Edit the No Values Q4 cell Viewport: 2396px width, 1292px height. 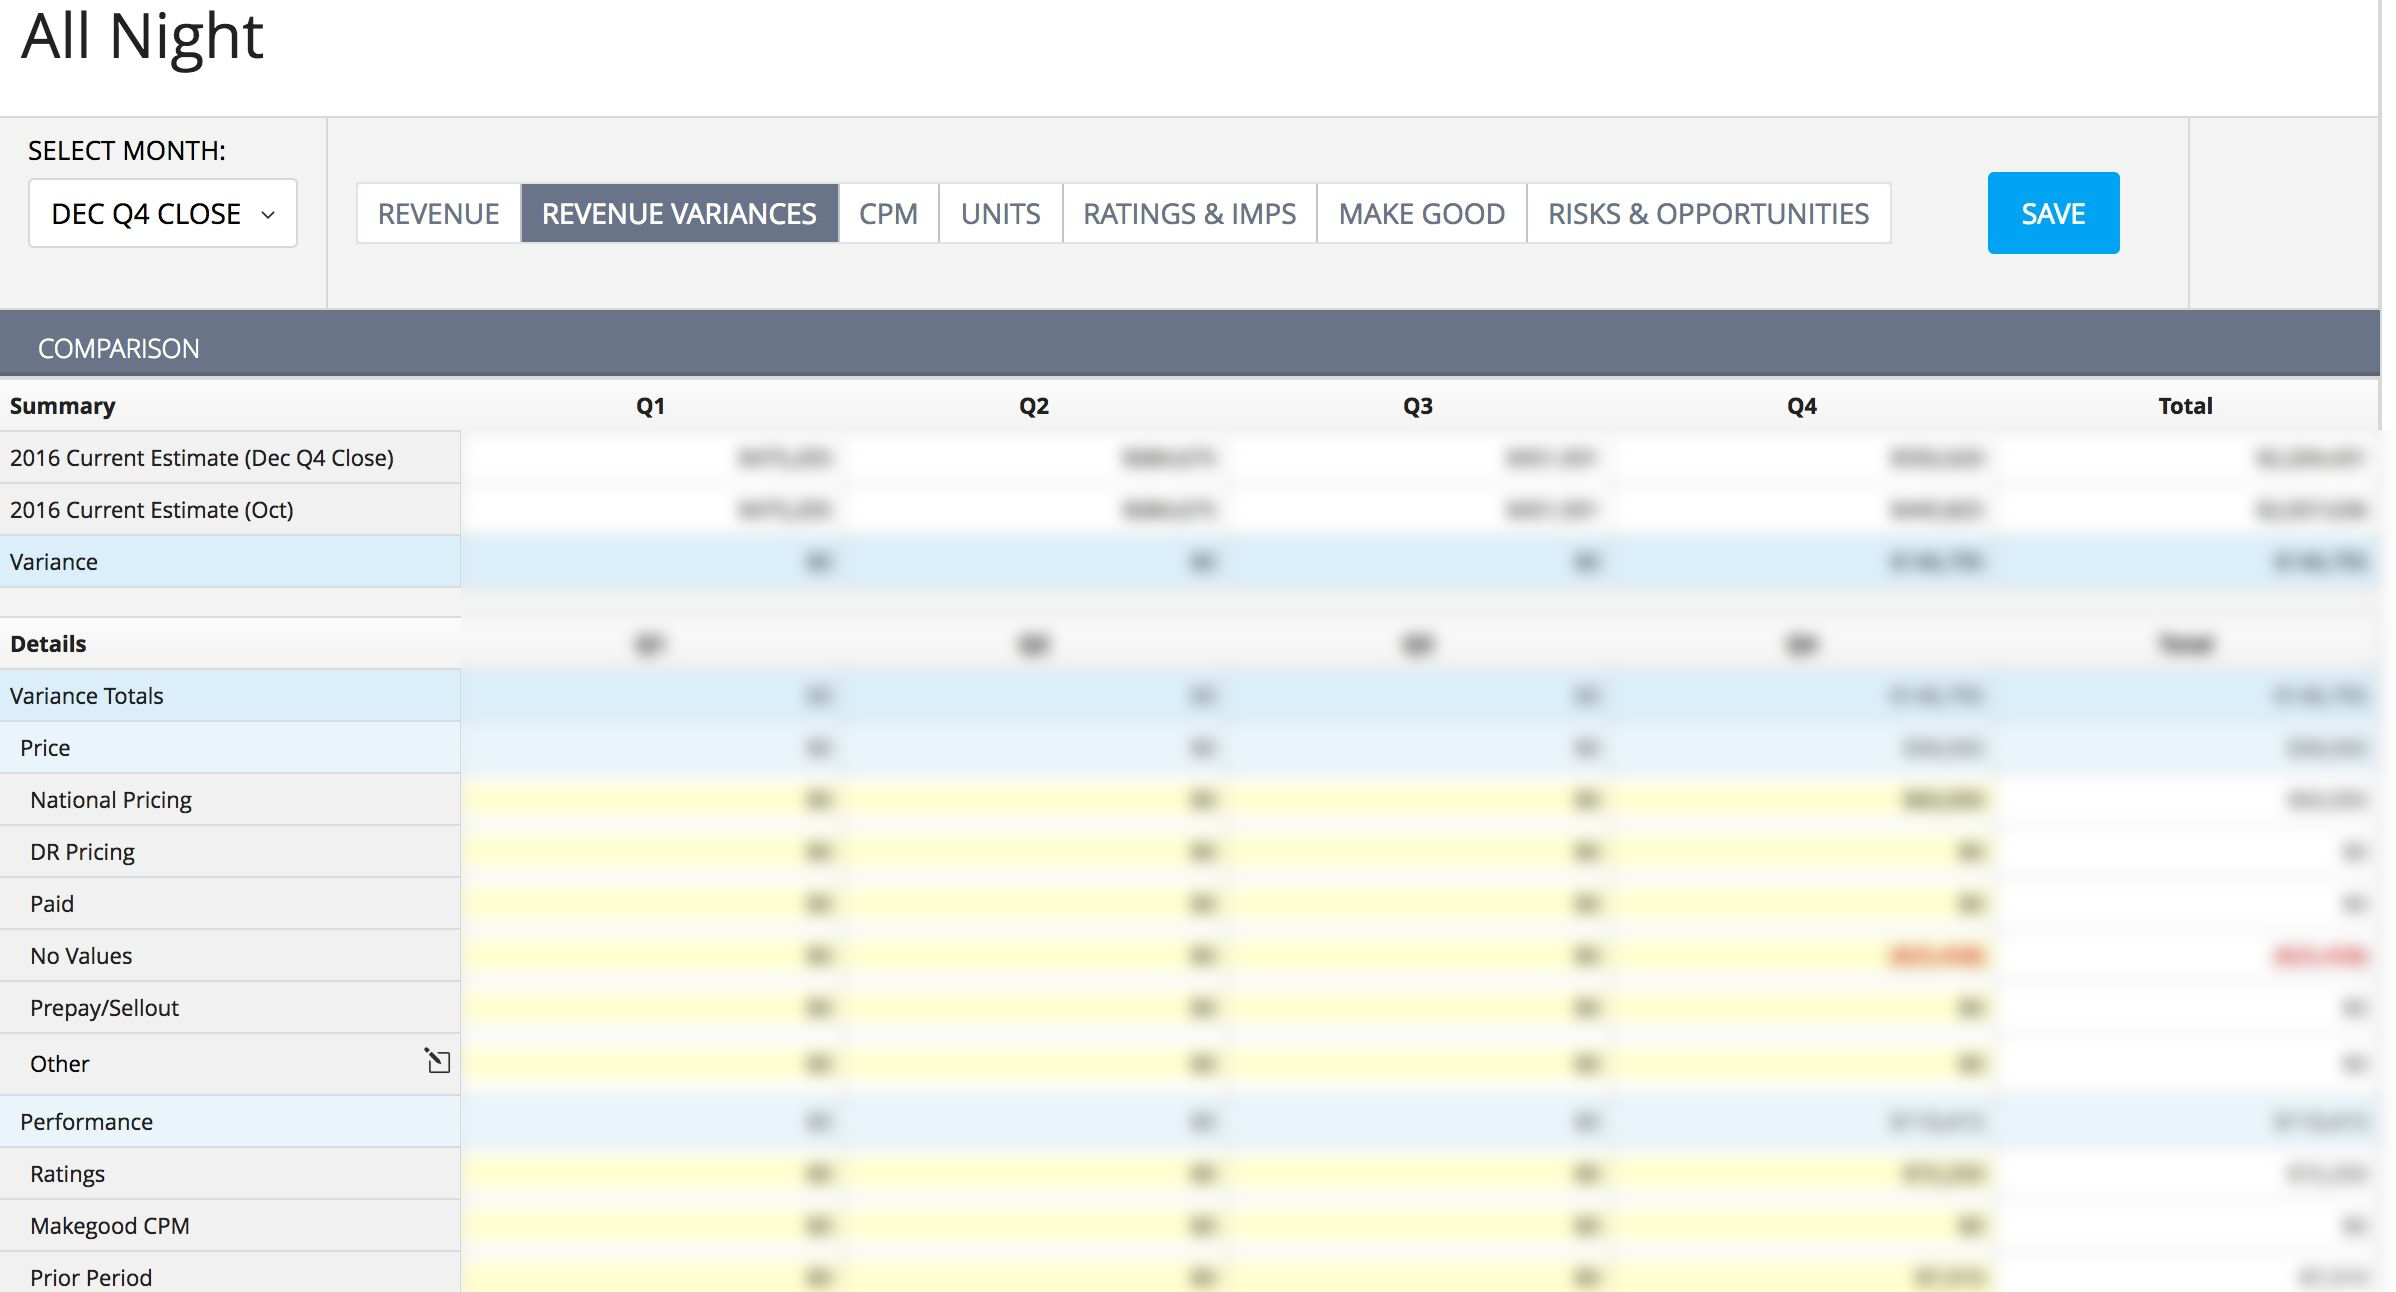point(1800,956)
